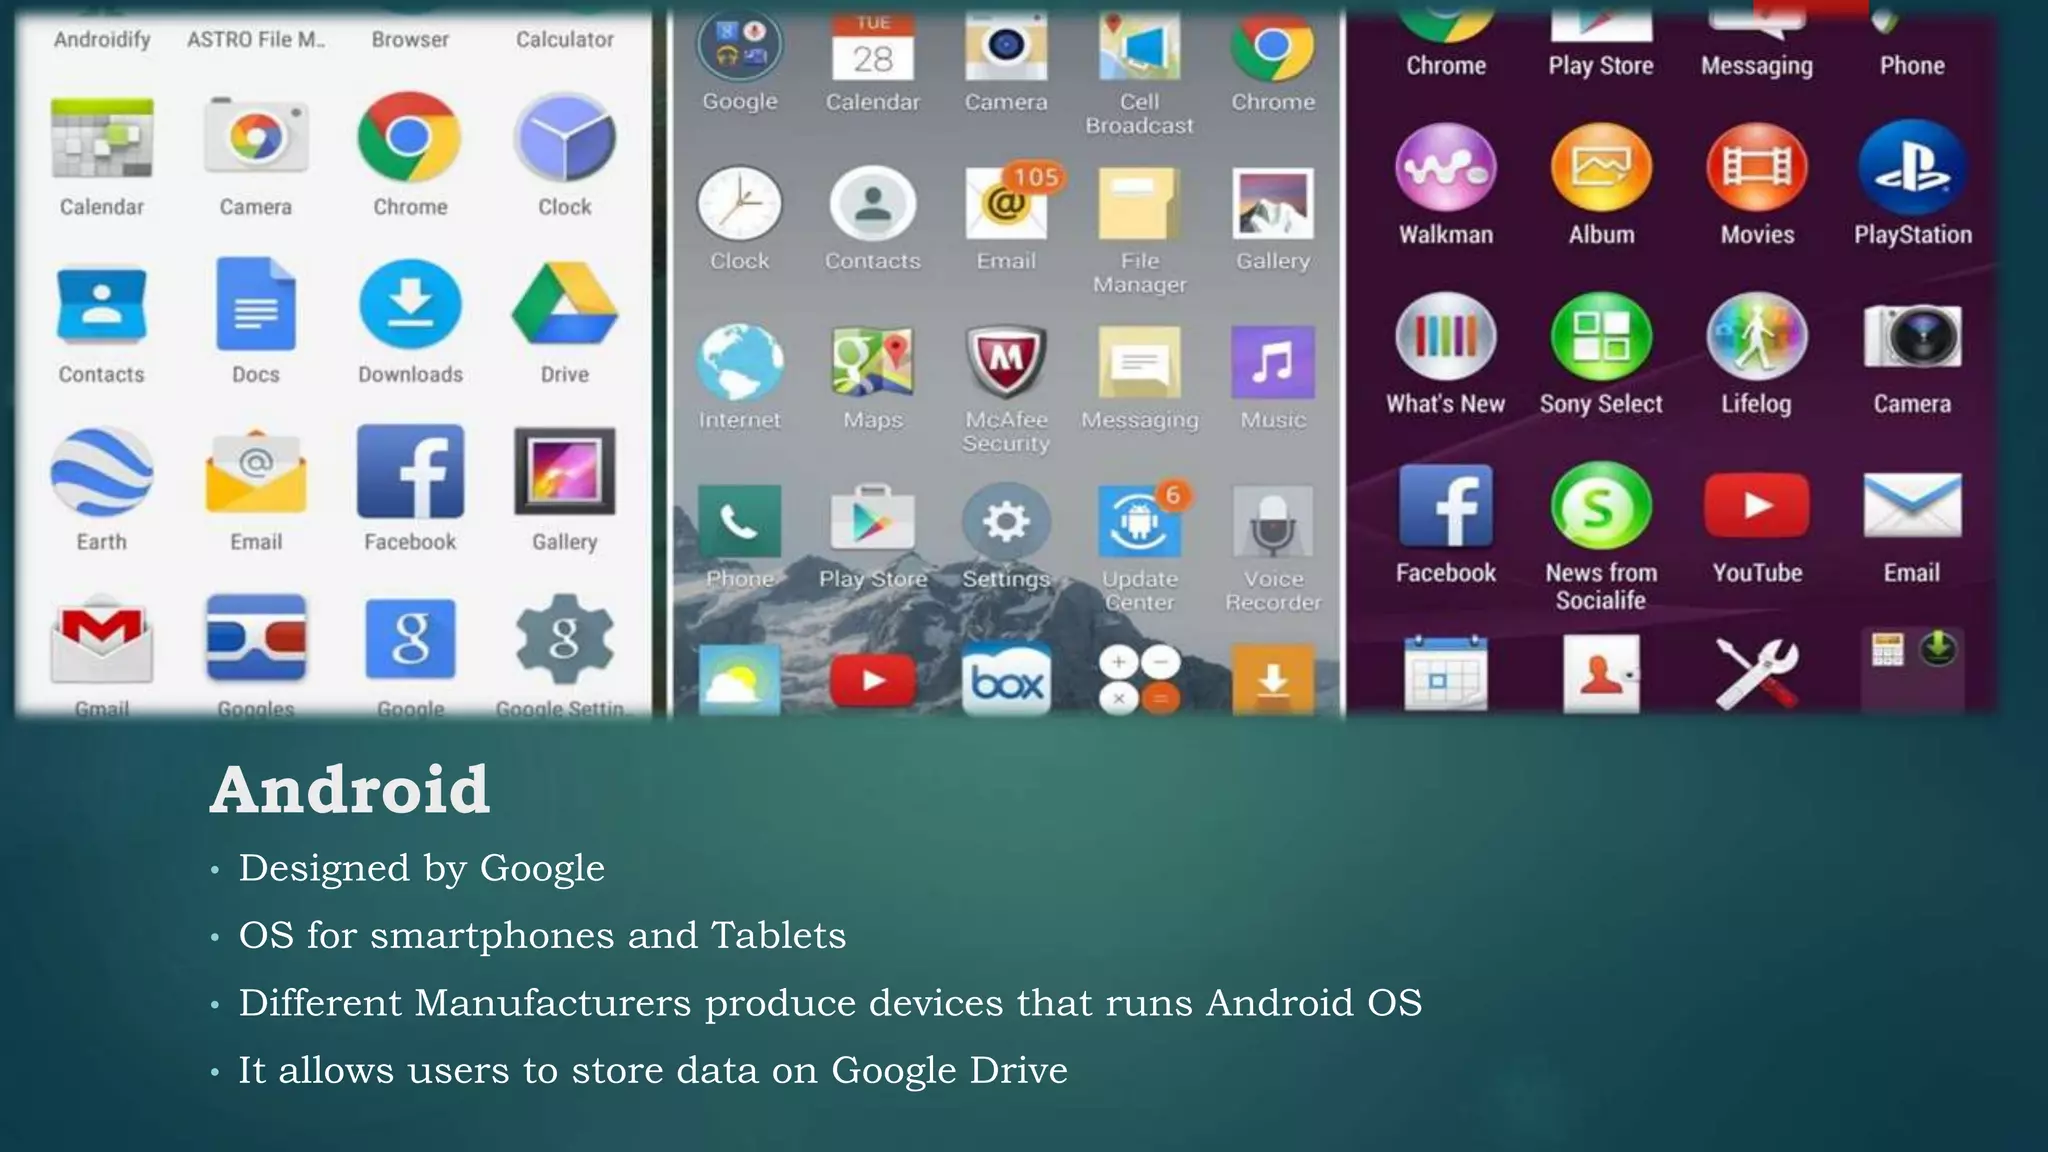Open the Clock app in the white launcher
2048x1152 pixels.
pos(565,138)
